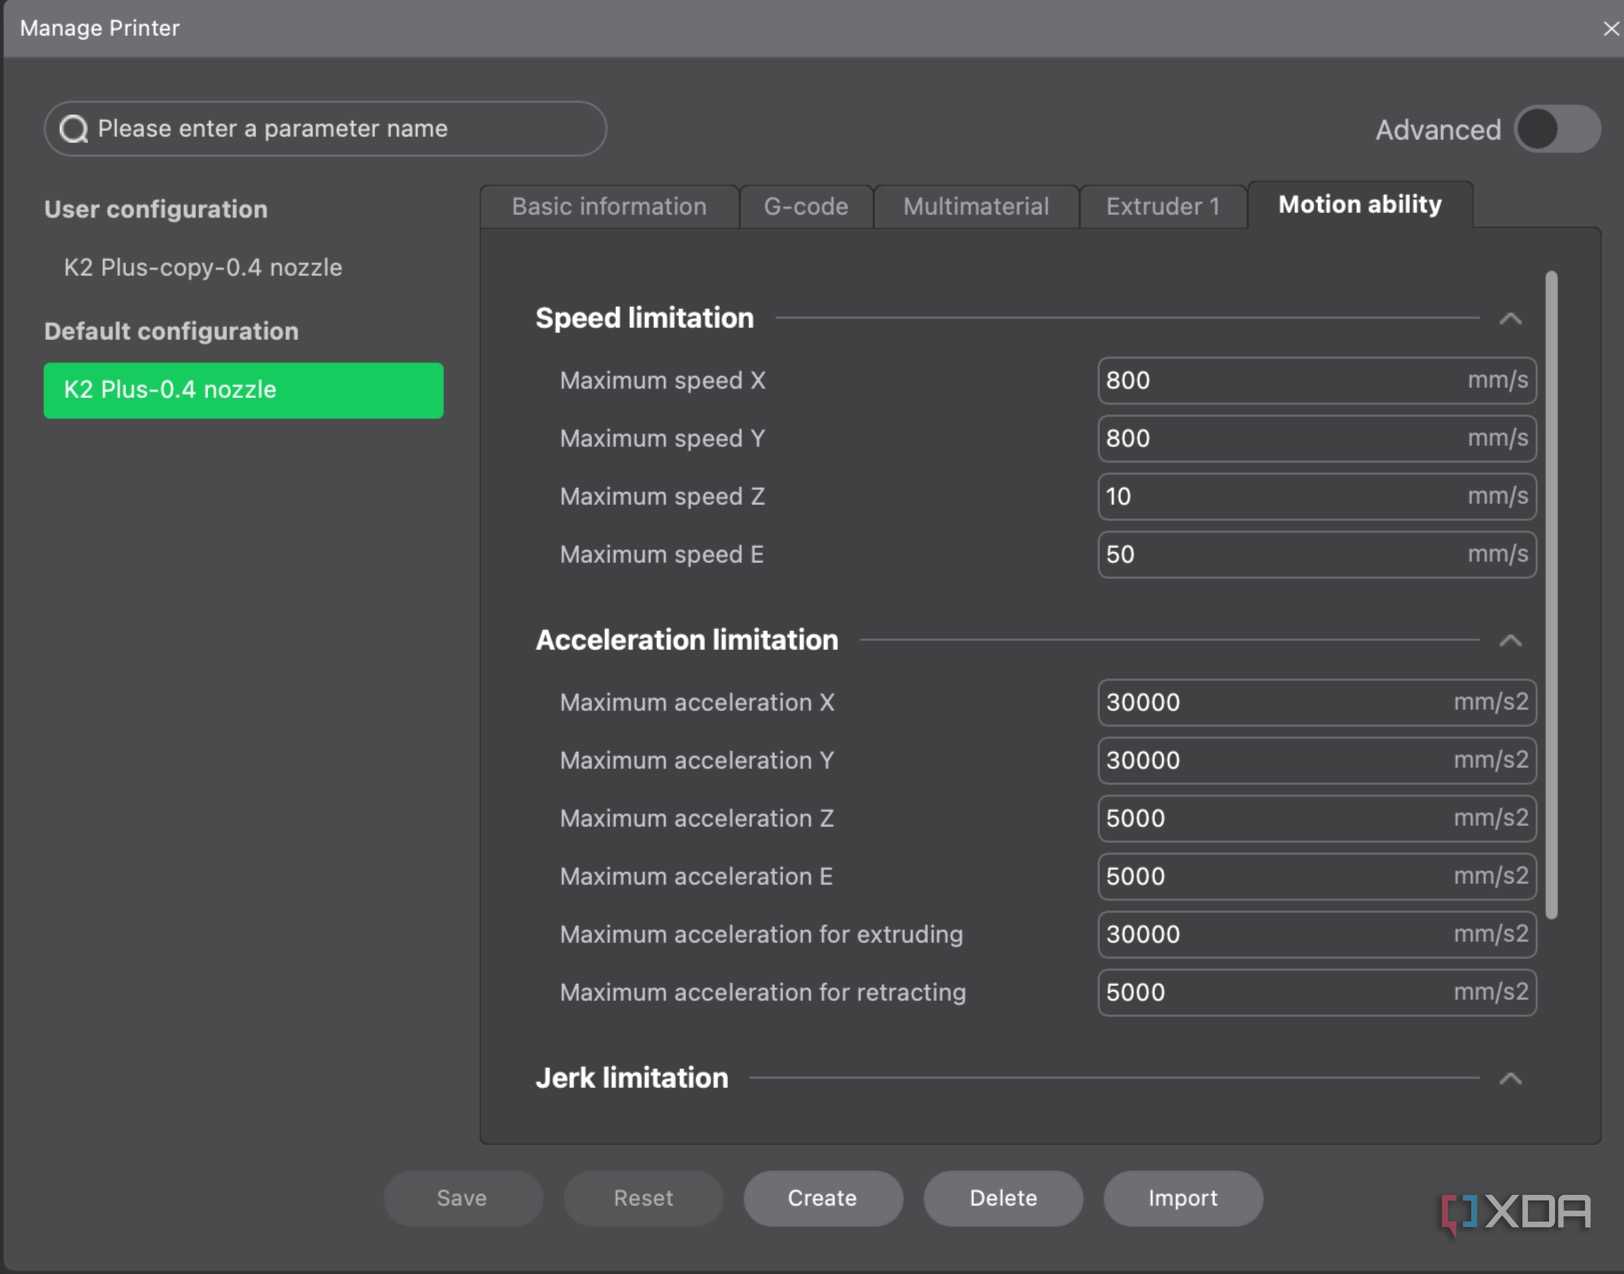Open the Multimaterial tab

pos(976,206)
